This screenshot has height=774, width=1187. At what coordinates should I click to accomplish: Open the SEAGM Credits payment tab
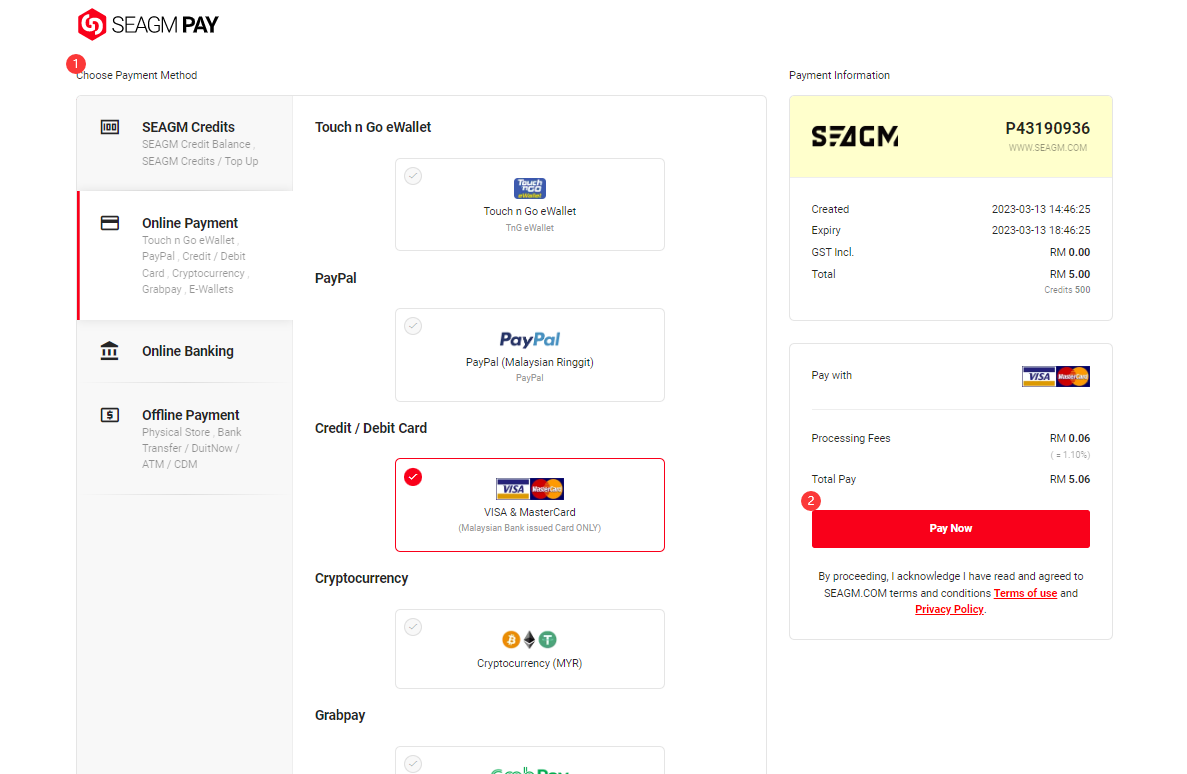tap(185, 143)
